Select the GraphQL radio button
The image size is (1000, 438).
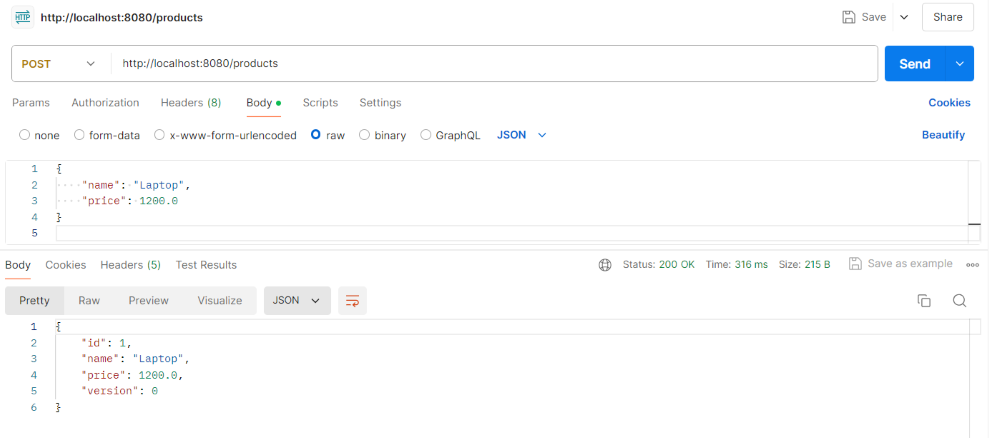coord(426,135)
